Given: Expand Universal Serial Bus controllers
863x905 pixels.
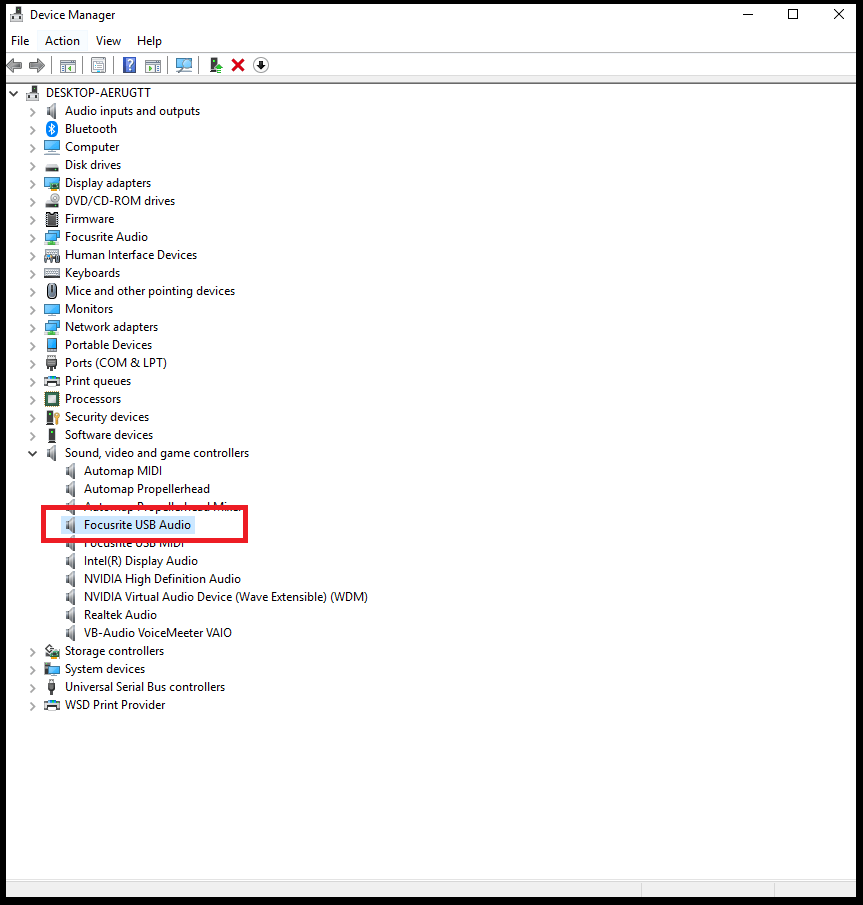Looking at the screenshot, I should (32, 687).
